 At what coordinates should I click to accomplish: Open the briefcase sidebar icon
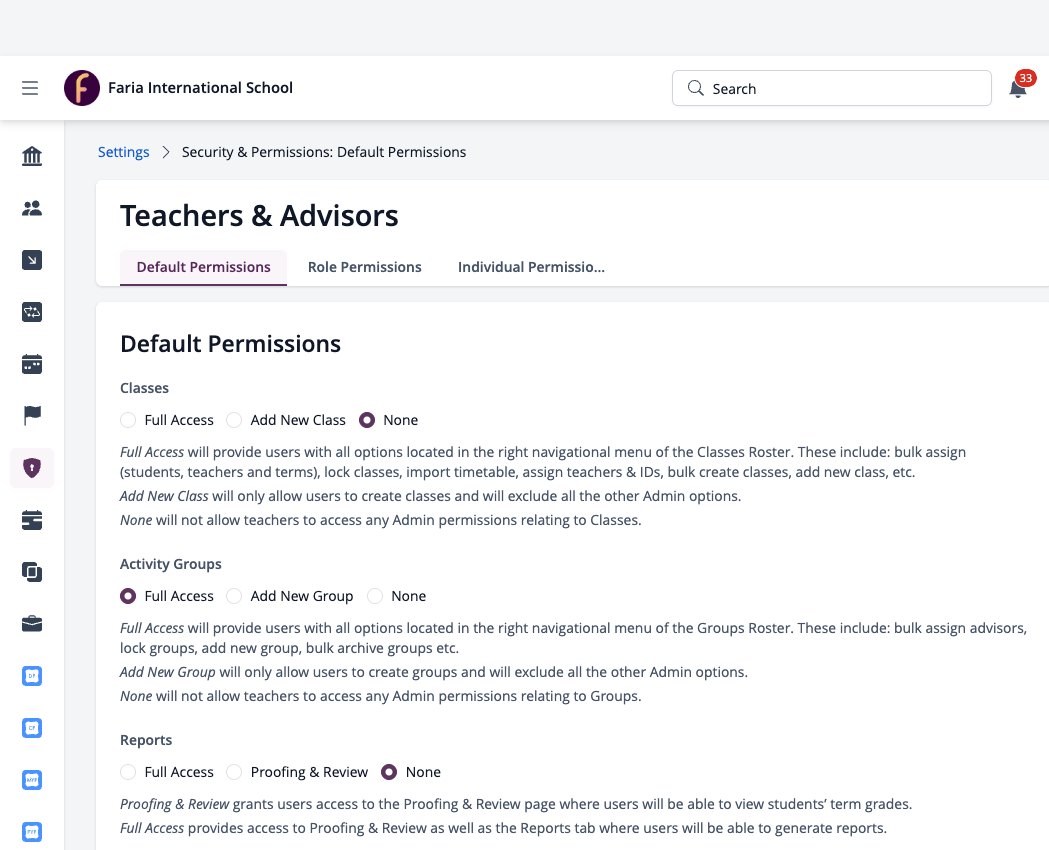point(32,624)
